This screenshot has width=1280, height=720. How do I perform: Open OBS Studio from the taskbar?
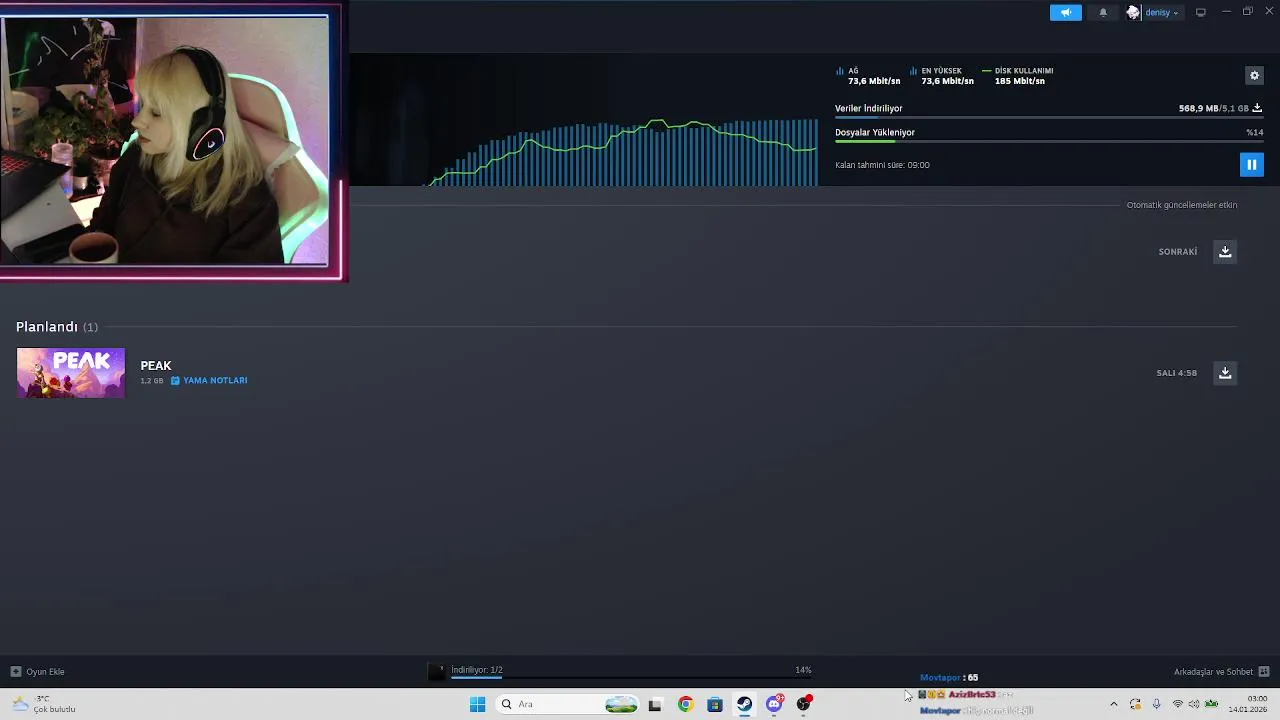pyautogui.click(x=803, y=704)
